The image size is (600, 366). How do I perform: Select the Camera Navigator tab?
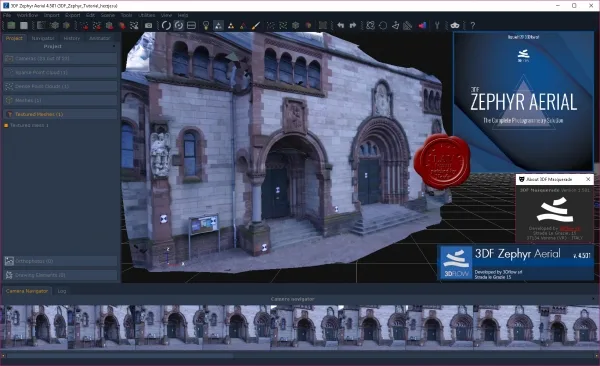coord(27,291)
